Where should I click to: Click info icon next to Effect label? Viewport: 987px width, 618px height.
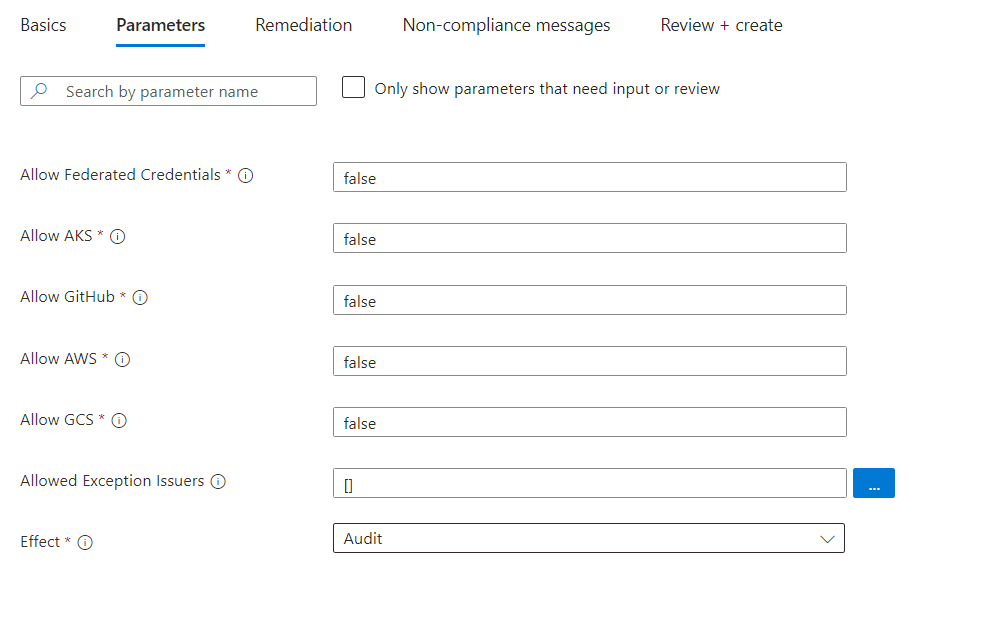coord(85,542)
